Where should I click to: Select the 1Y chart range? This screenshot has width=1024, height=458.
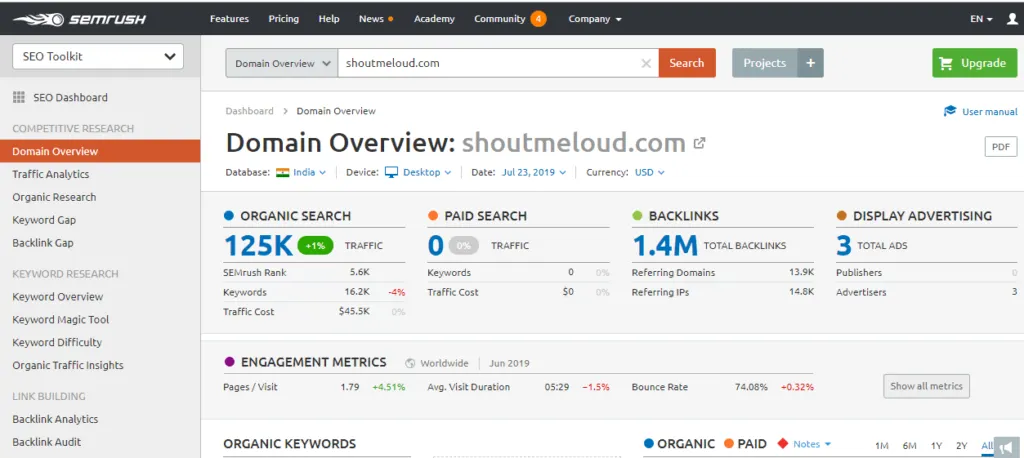click(936, 446)
